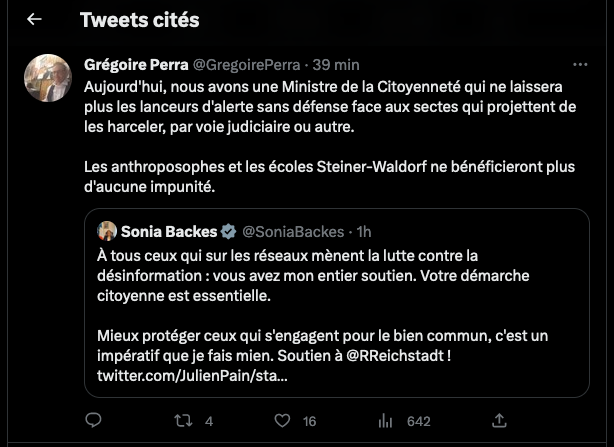The image size is (614, 447).
Task: Open Grégoire Perra's display name link
Action: pos(134,63)
